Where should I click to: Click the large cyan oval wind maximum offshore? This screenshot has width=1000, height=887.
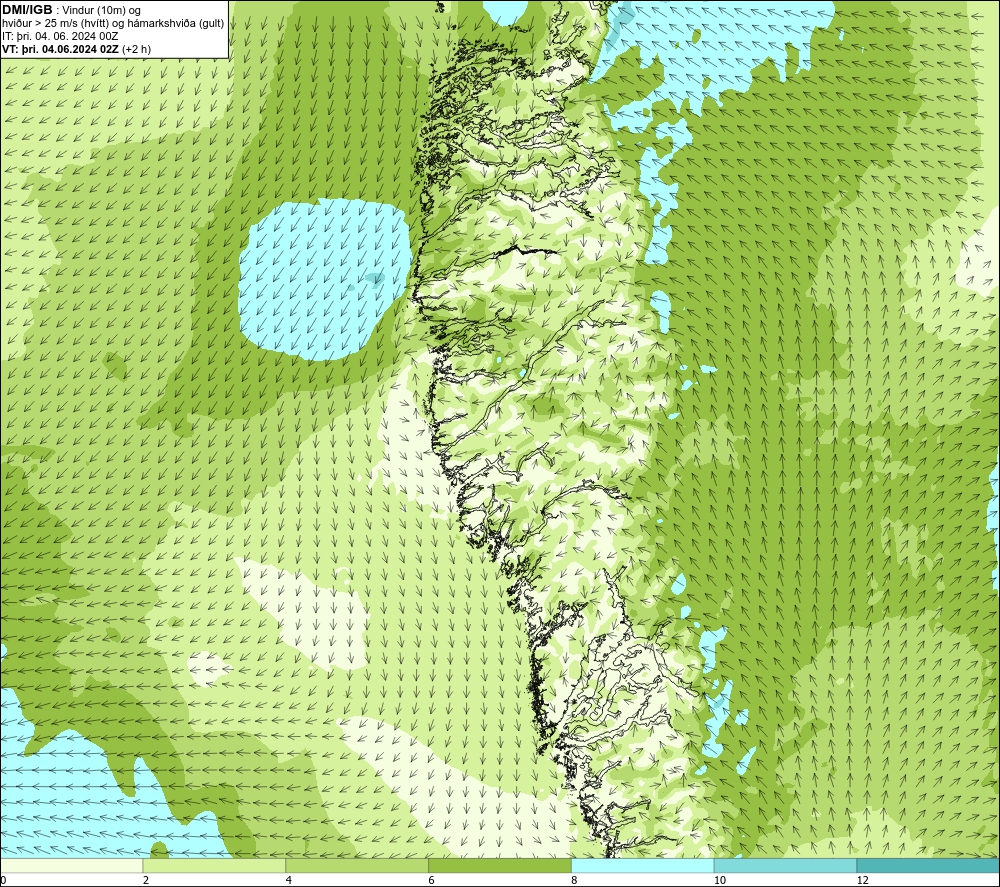325,281
